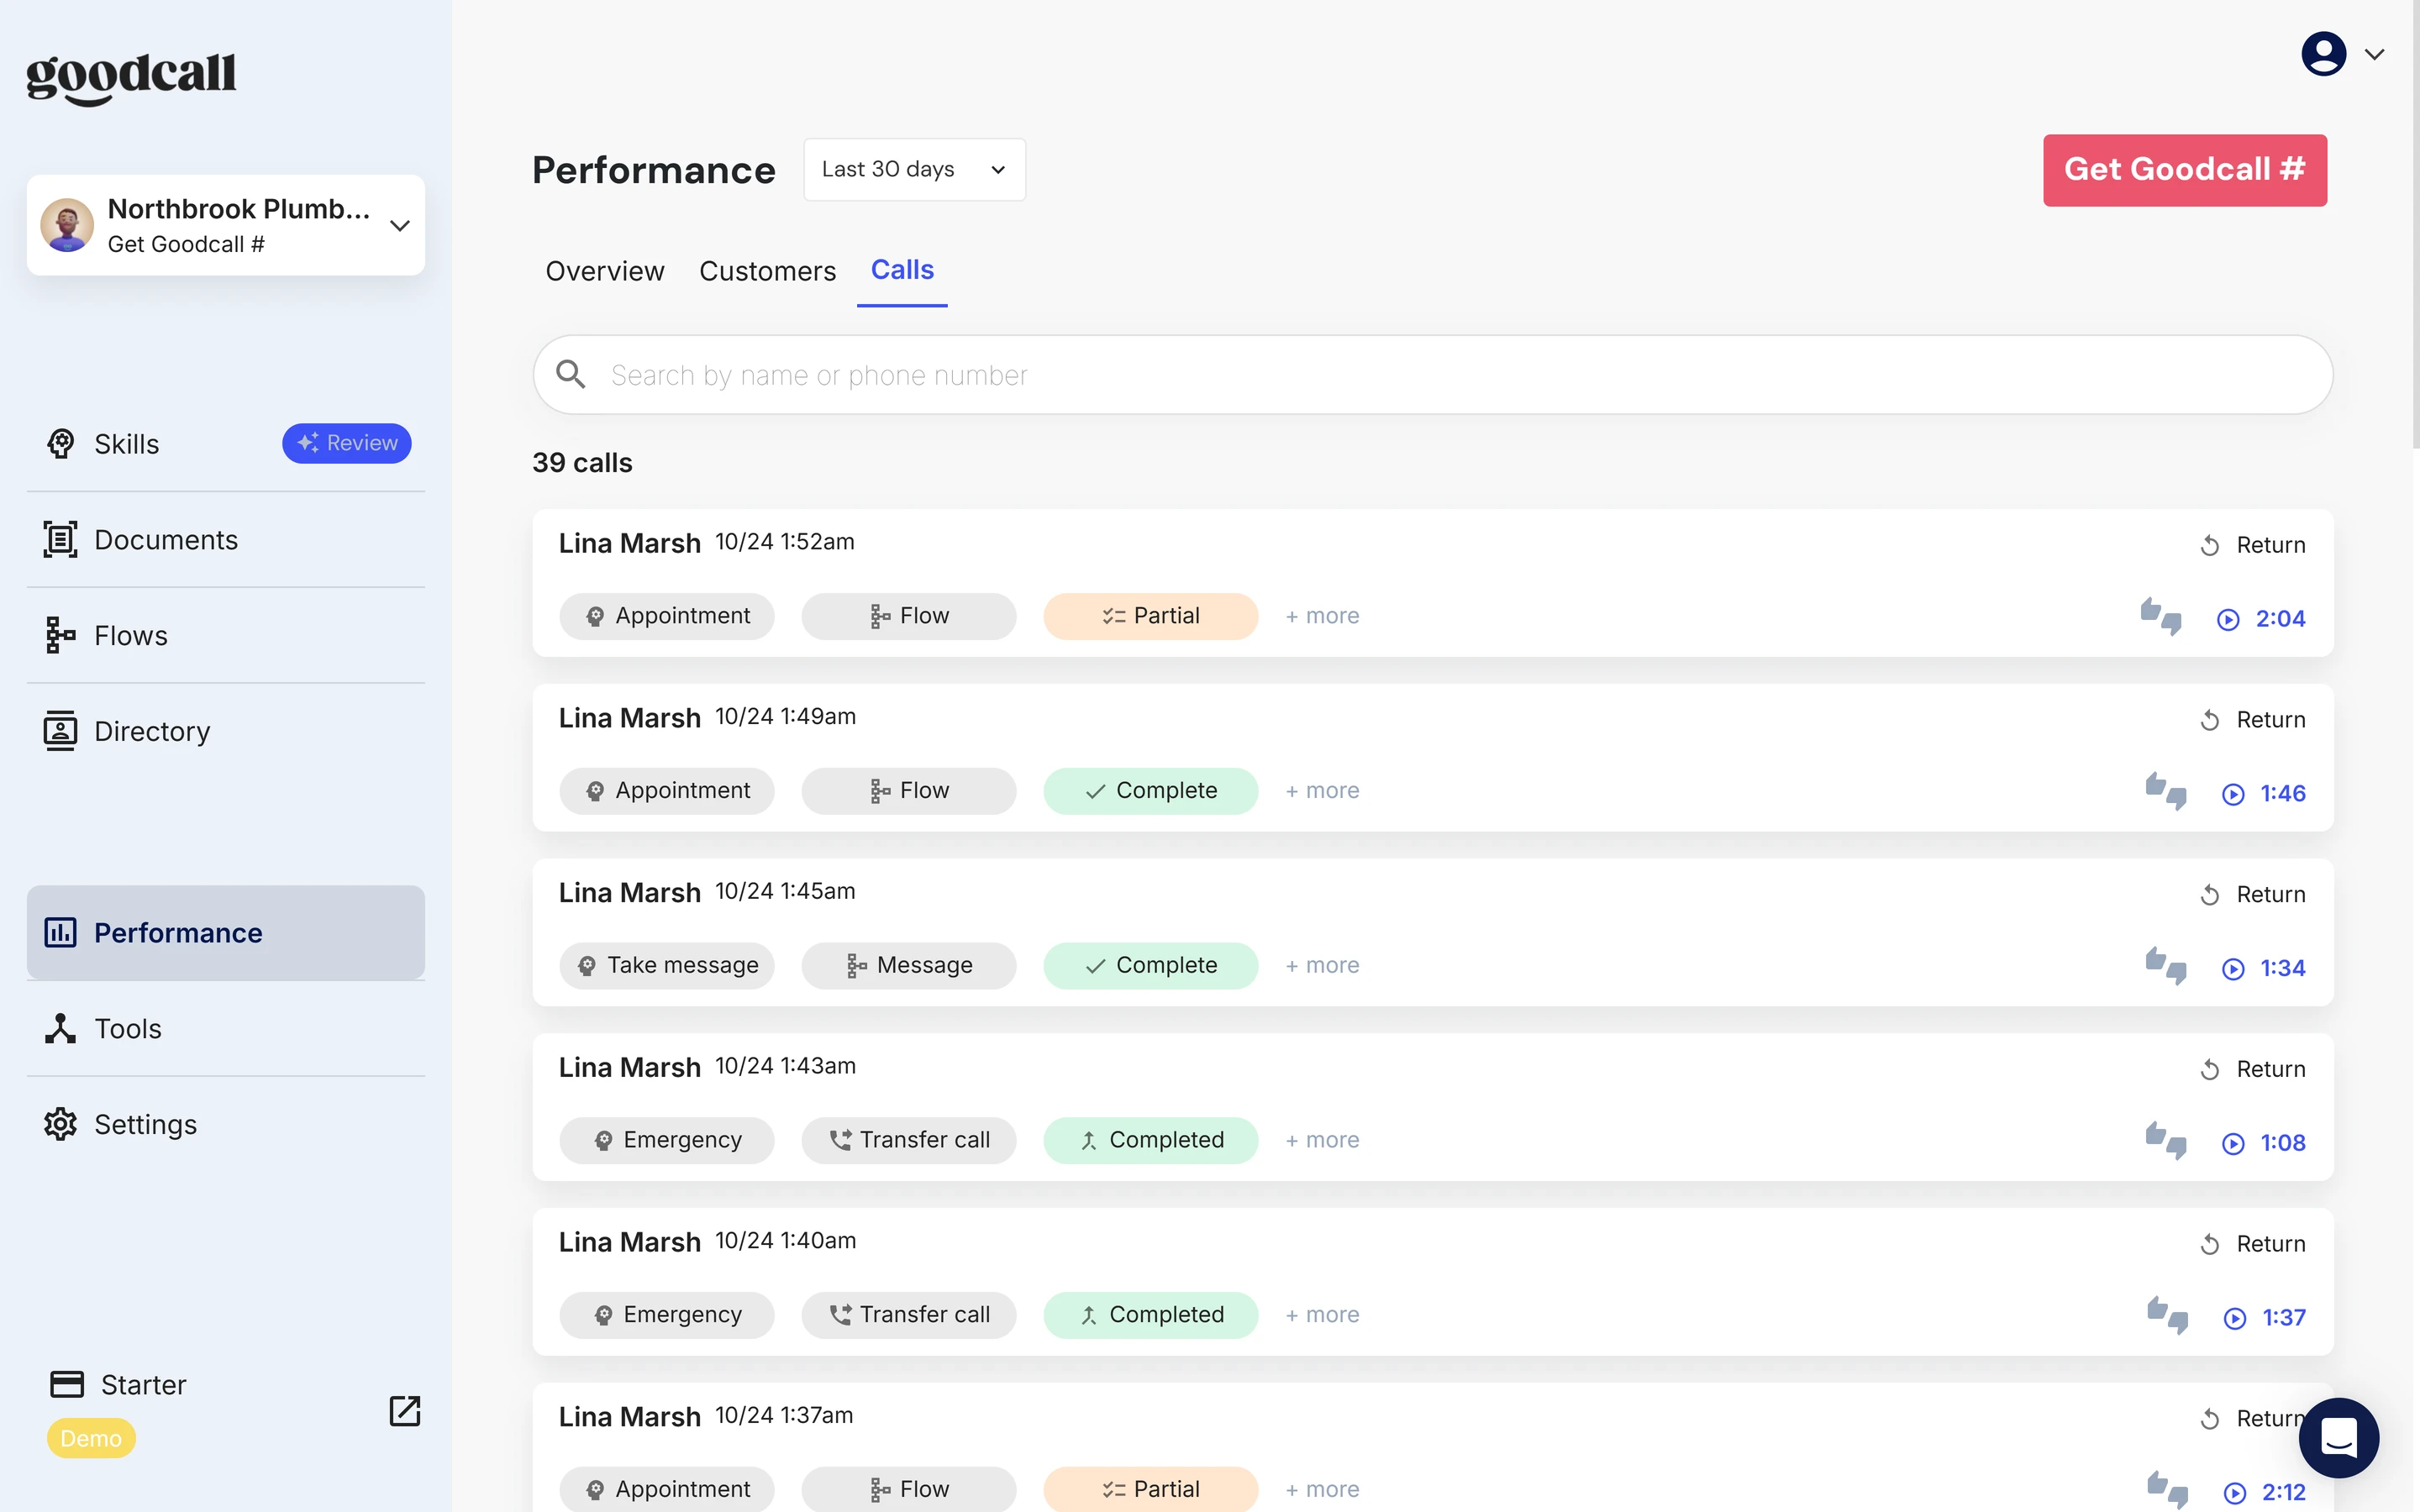
Task: Rate the 1:49am call with thumbs icon
Action: click(x=2166, y=791)
